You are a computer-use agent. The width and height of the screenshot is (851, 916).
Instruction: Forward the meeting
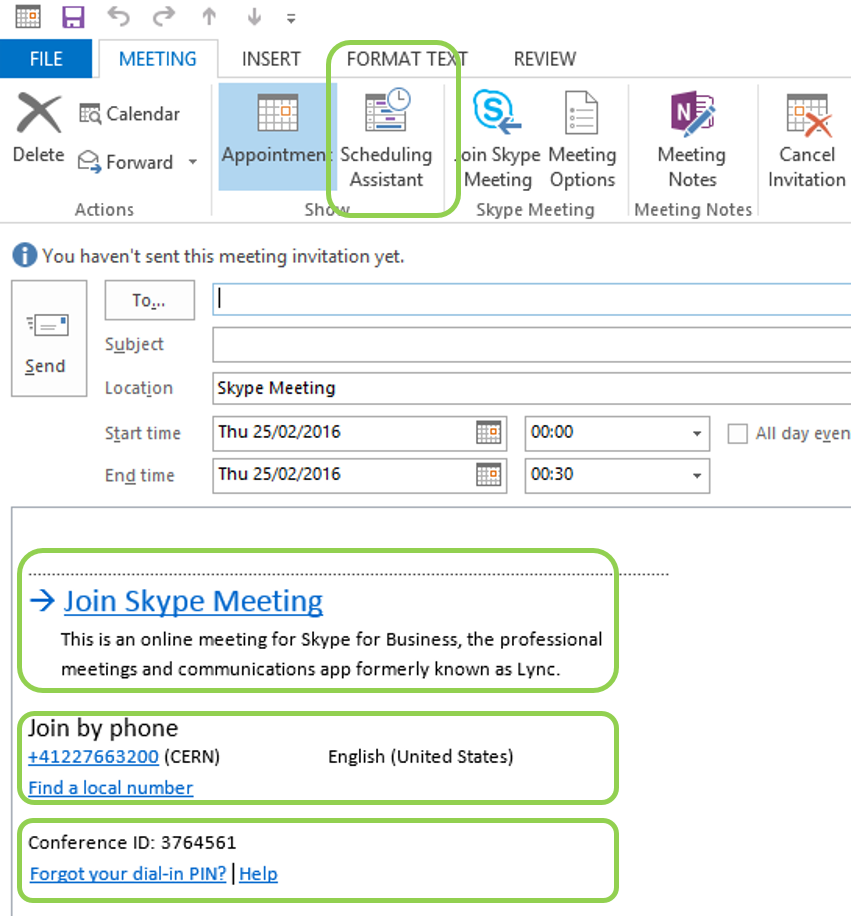126,162
